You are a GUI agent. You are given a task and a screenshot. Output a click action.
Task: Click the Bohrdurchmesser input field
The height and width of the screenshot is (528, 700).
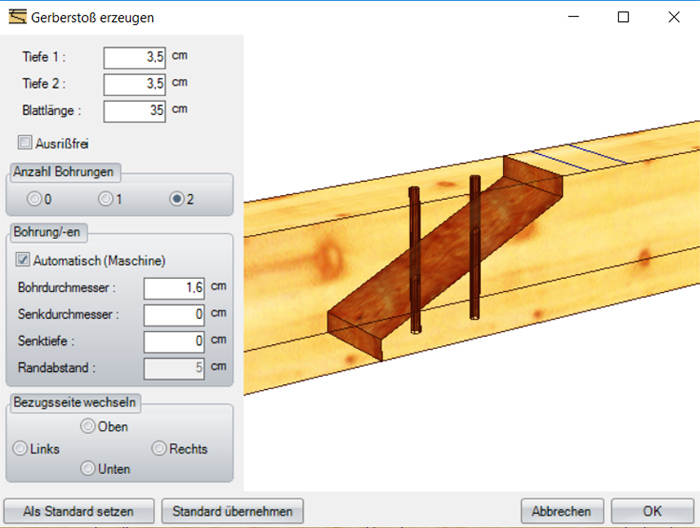[x=174, y=288]
